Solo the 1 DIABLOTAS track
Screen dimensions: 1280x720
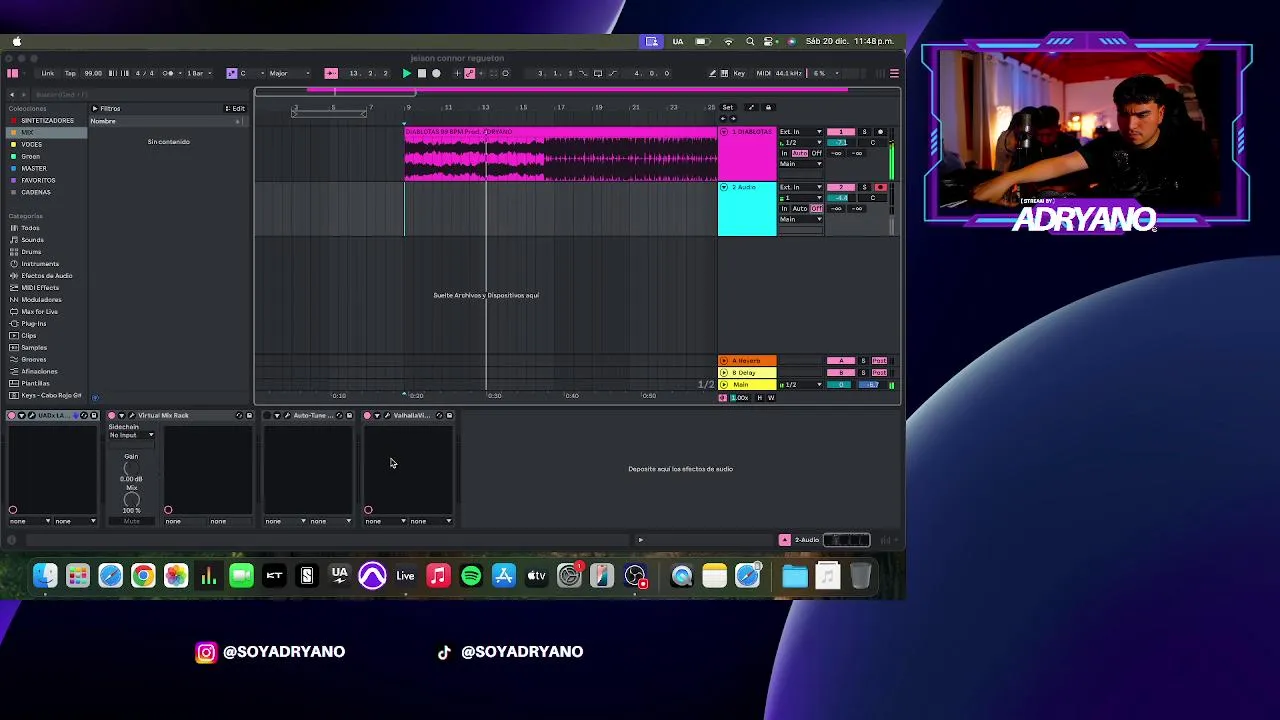(864, 132)
